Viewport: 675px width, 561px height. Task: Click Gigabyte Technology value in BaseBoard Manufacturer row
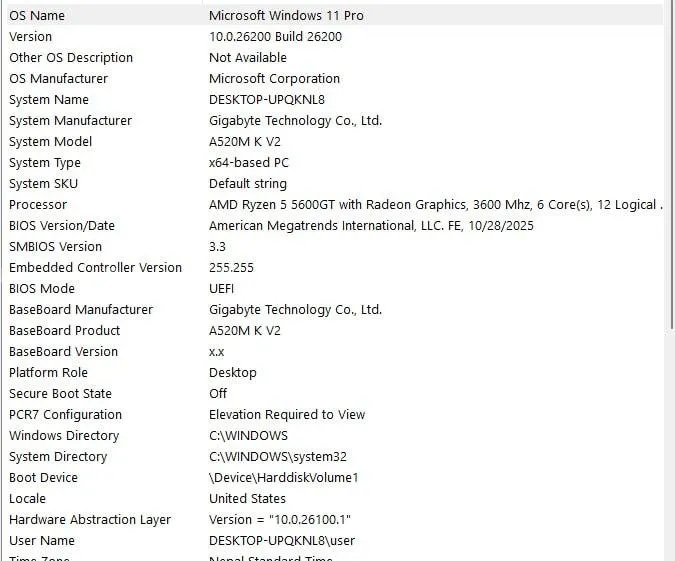[x=296, y=310]
